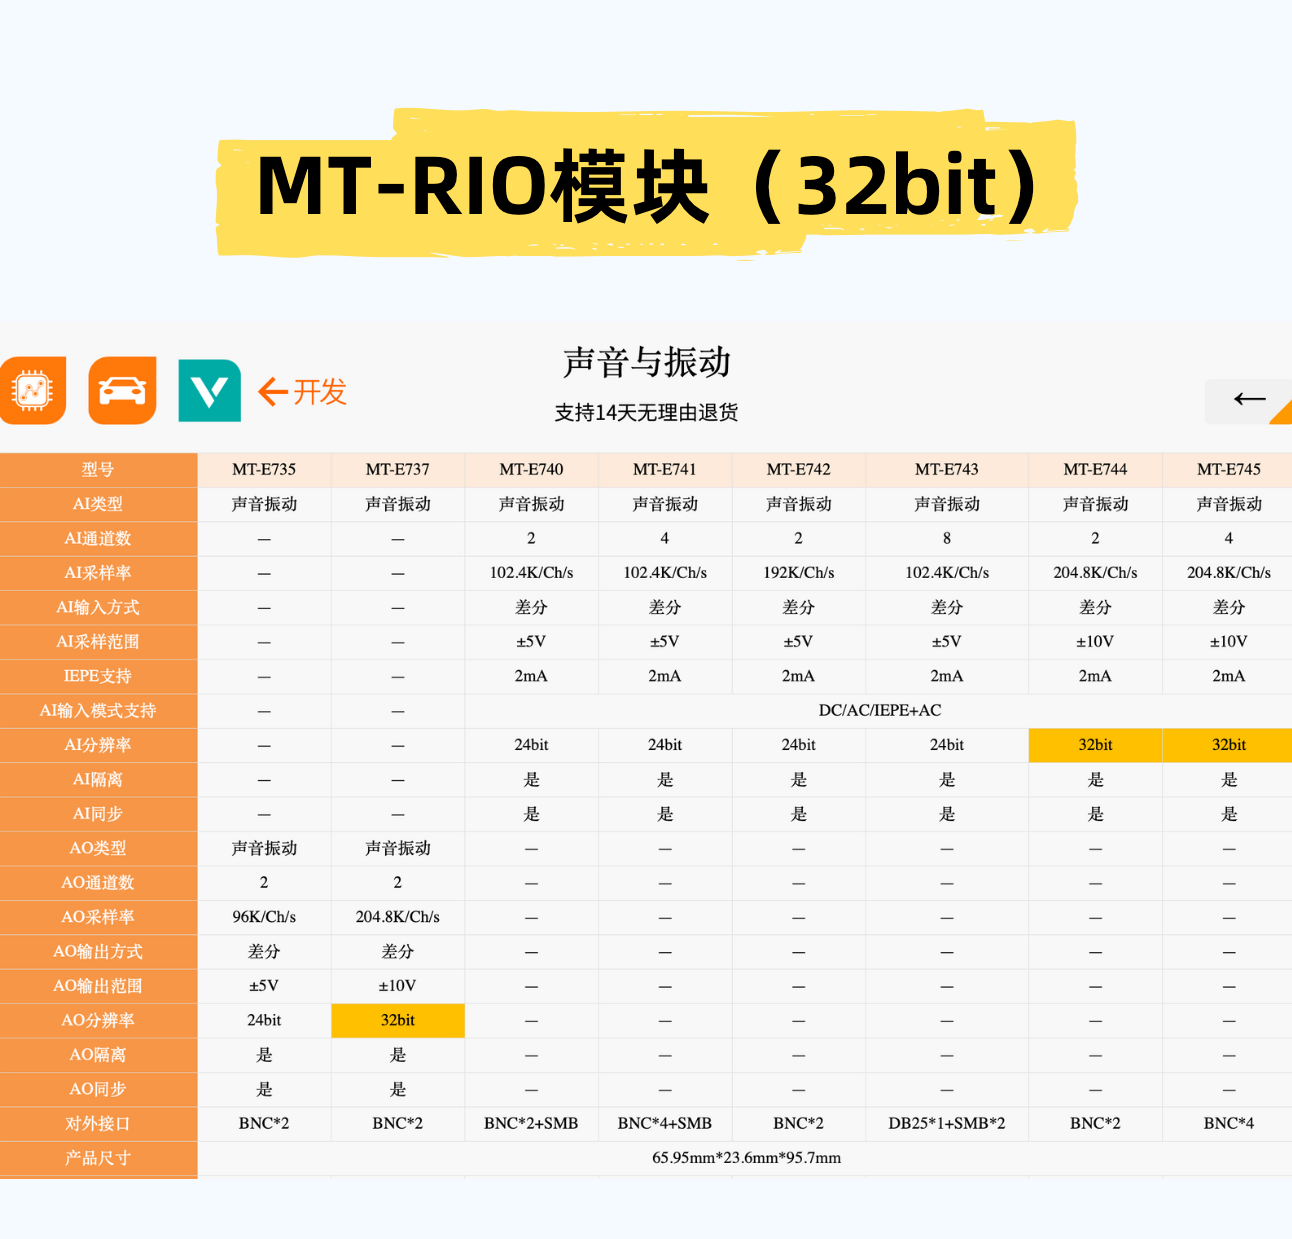Click the DB25*1+SMB*2 interface cell
The image size is (1292, 1239).
[x=947, y=1124]
